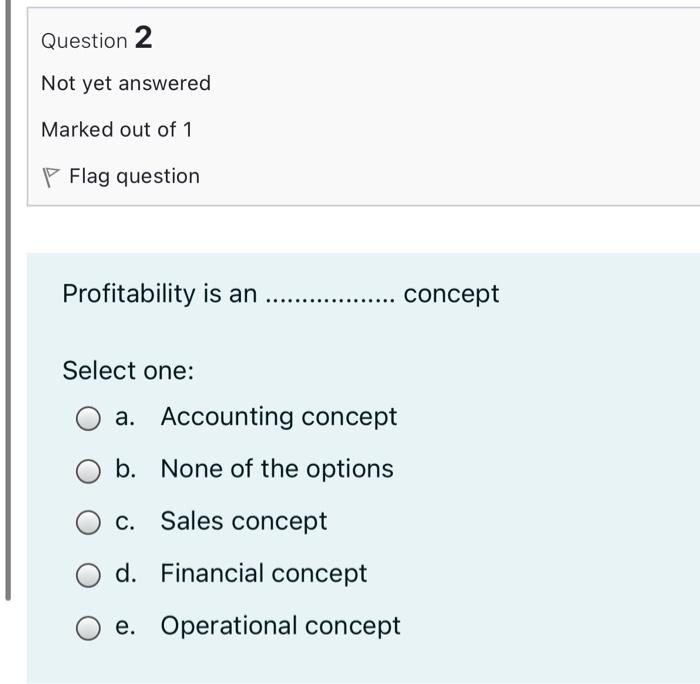The height and width of the screenshot is (684, 700).
Task: Click the Financial concept answer label
Action: (264, 573)
